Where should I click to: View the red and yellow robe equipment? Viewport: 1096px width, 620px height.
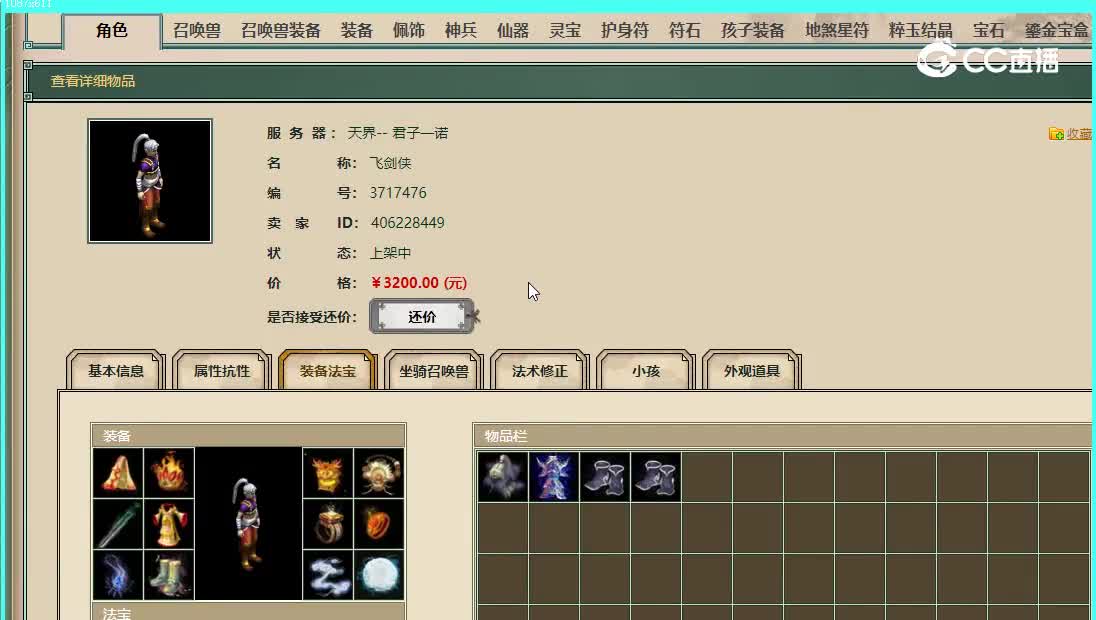tap(169, 524)
